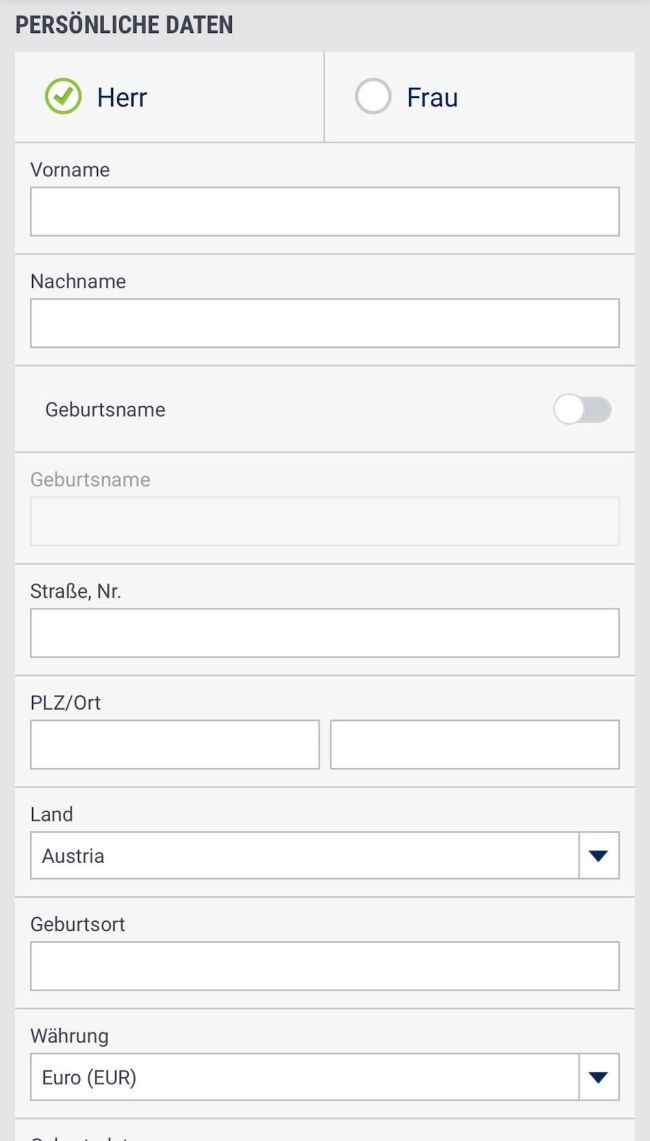Click the PLZ postal code field
This screenshot has height=1141, width=650.
pyautogui.click(x=175, y=745)
